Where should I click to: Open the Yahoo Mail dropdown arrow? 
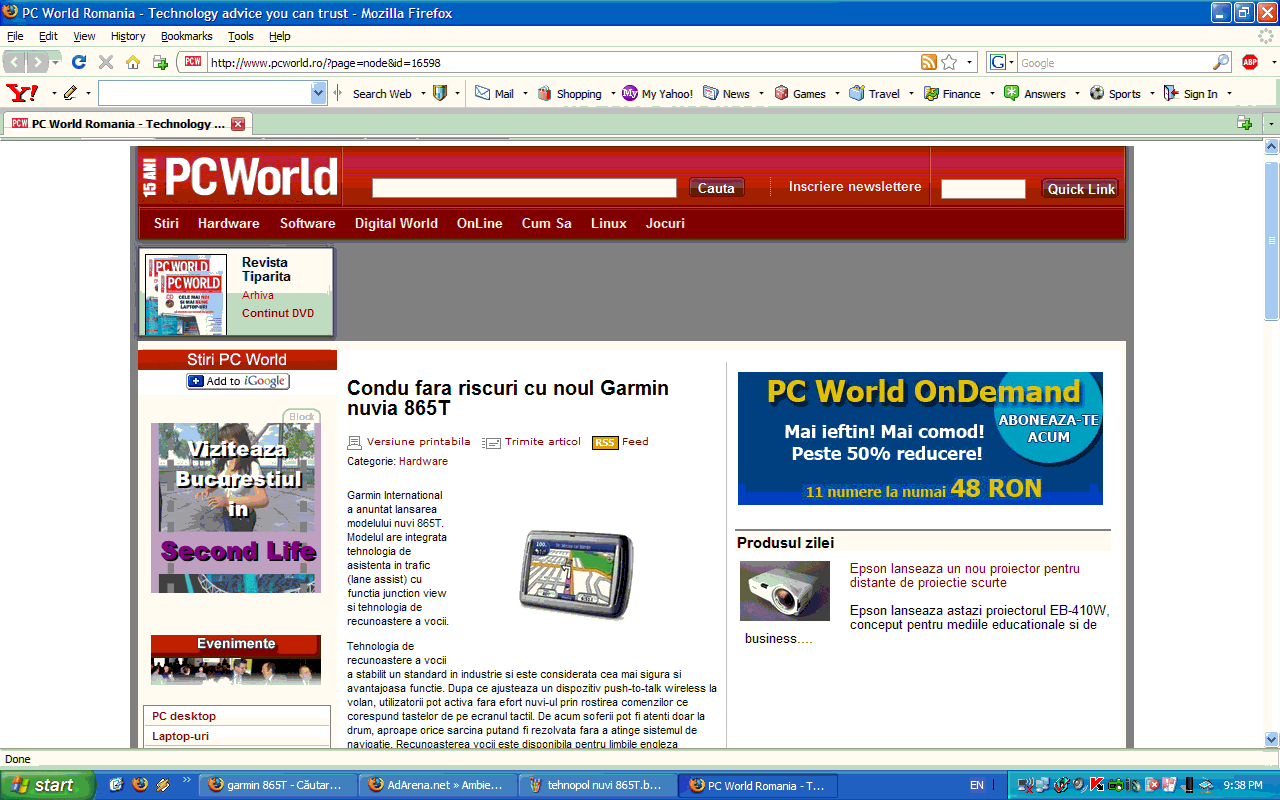(x=523, y=93)
